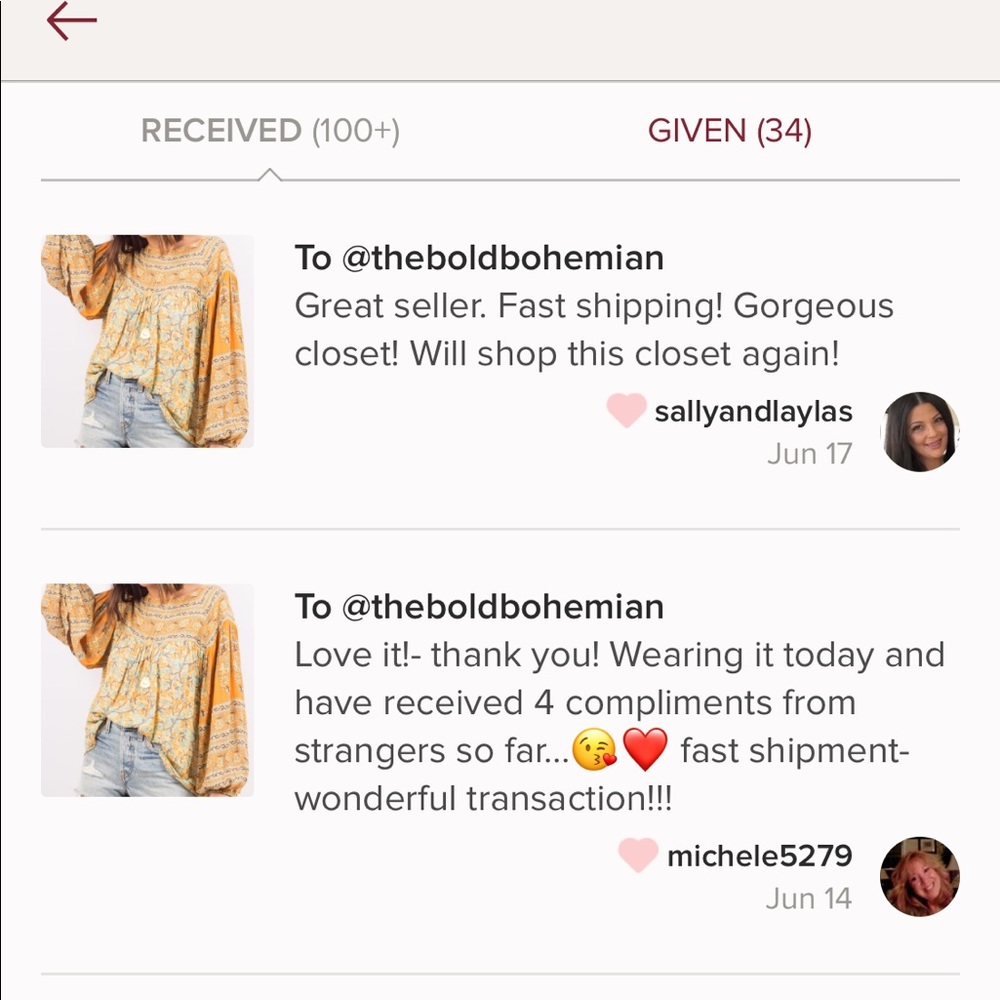Select the RECEIVED tab
This screenshot has width=1000, height=1000.
point(270,131)
